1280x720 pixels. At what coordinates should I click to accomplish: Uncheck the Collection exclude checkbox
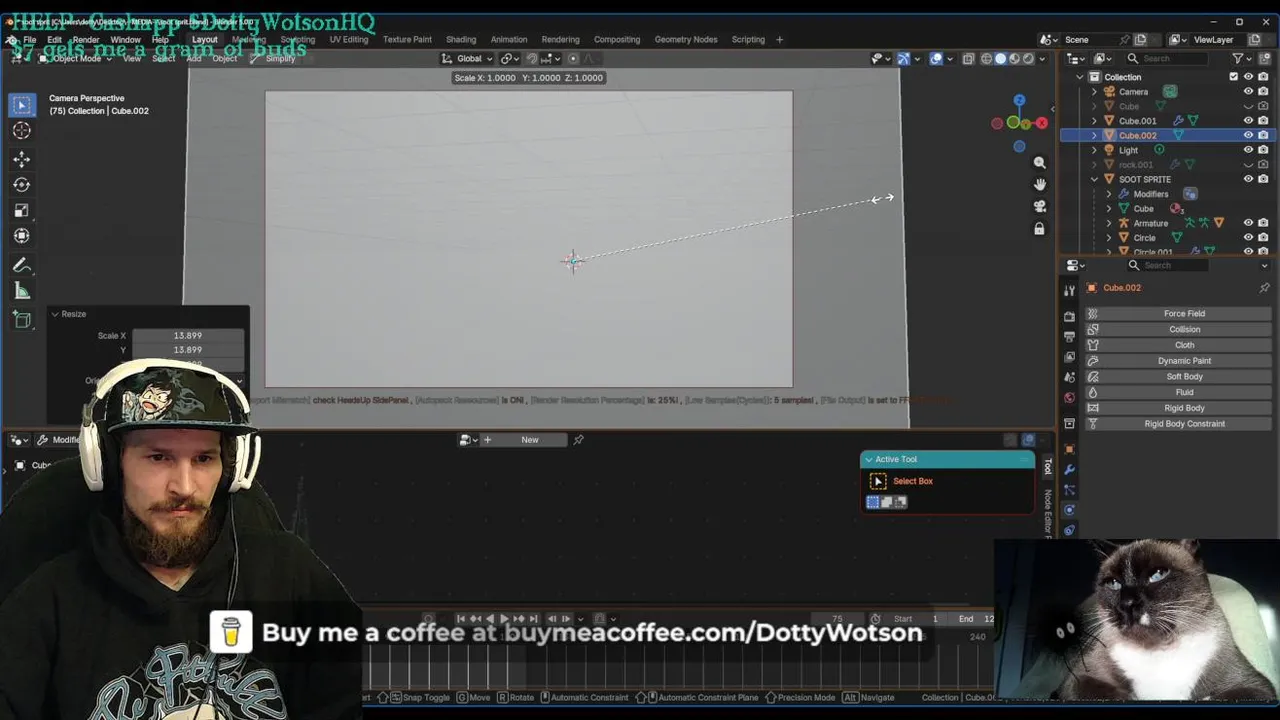(x=1233, y=77)
